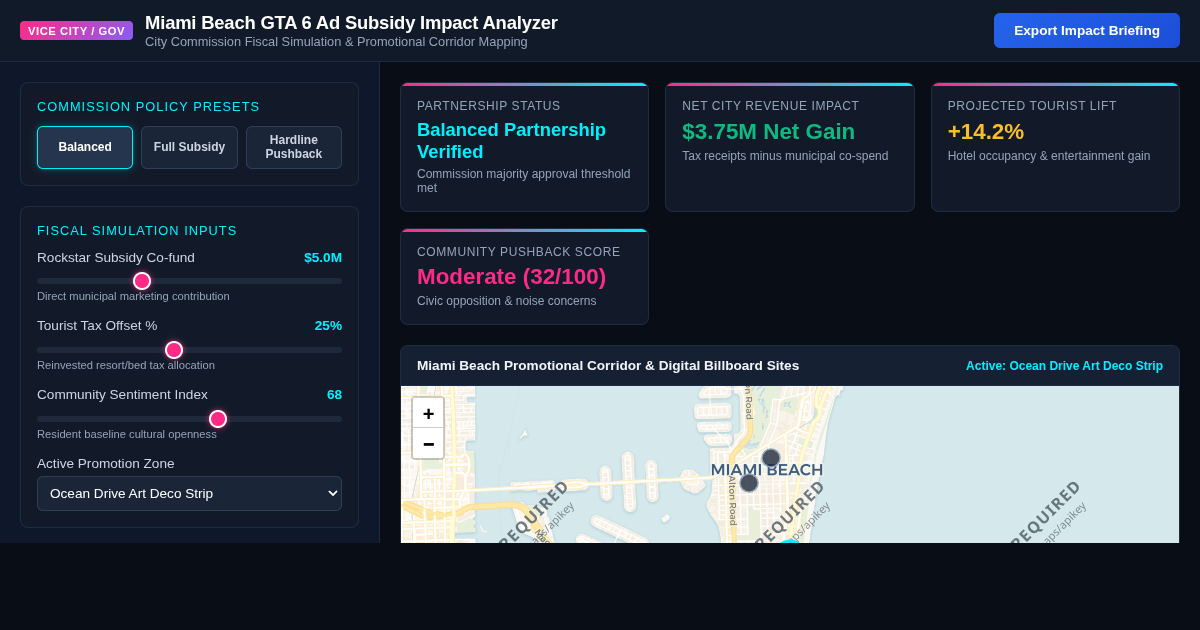
Task: Adjust the Tourist Tax Offset % slider
Action: coord(189,350)
